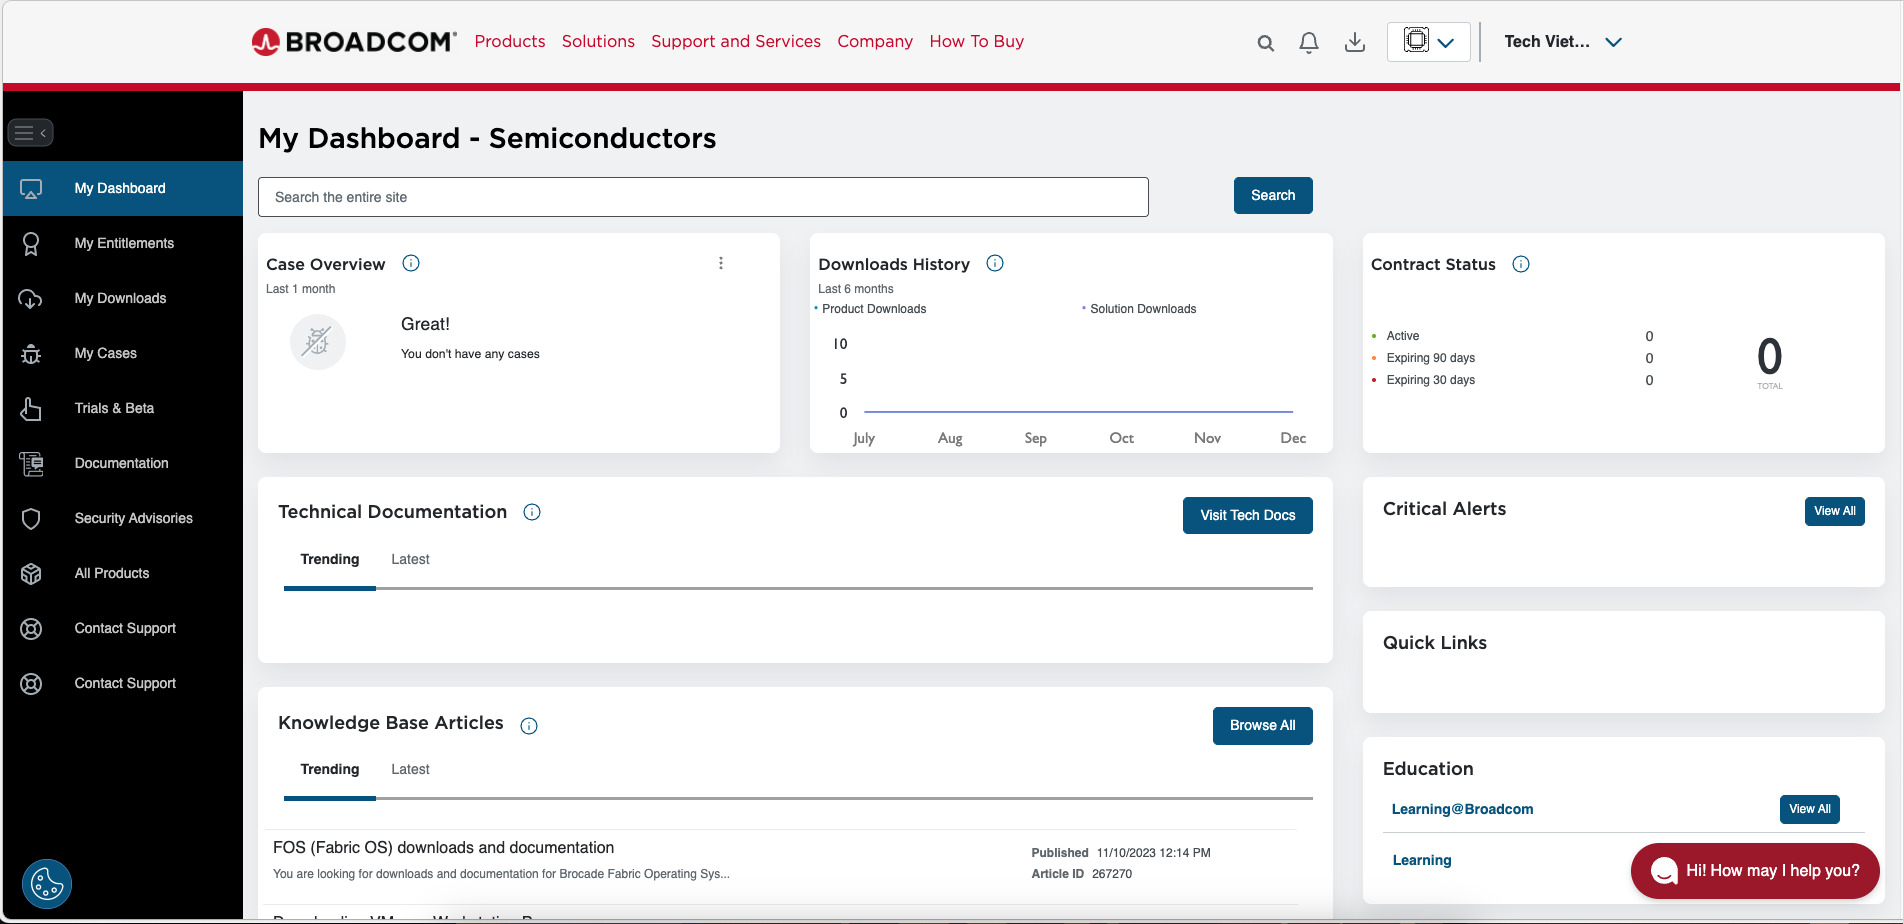The height and width of the screenshot is (924, 1903).
Task: Open cookie preferences icon
Action: click(47, 884)
